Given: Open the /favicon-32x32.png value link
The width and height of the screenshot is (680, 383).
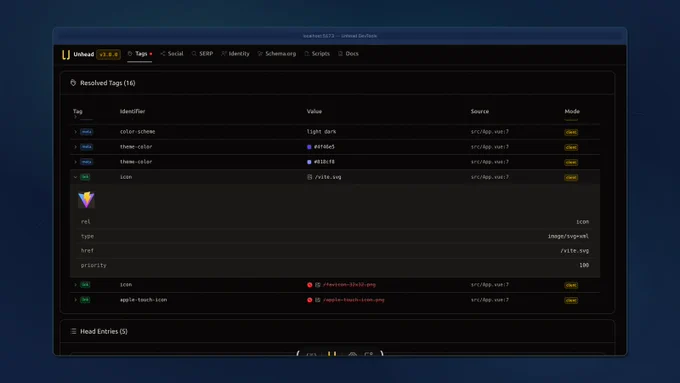Looking at the screenshot, I should [x=350, y=285].
